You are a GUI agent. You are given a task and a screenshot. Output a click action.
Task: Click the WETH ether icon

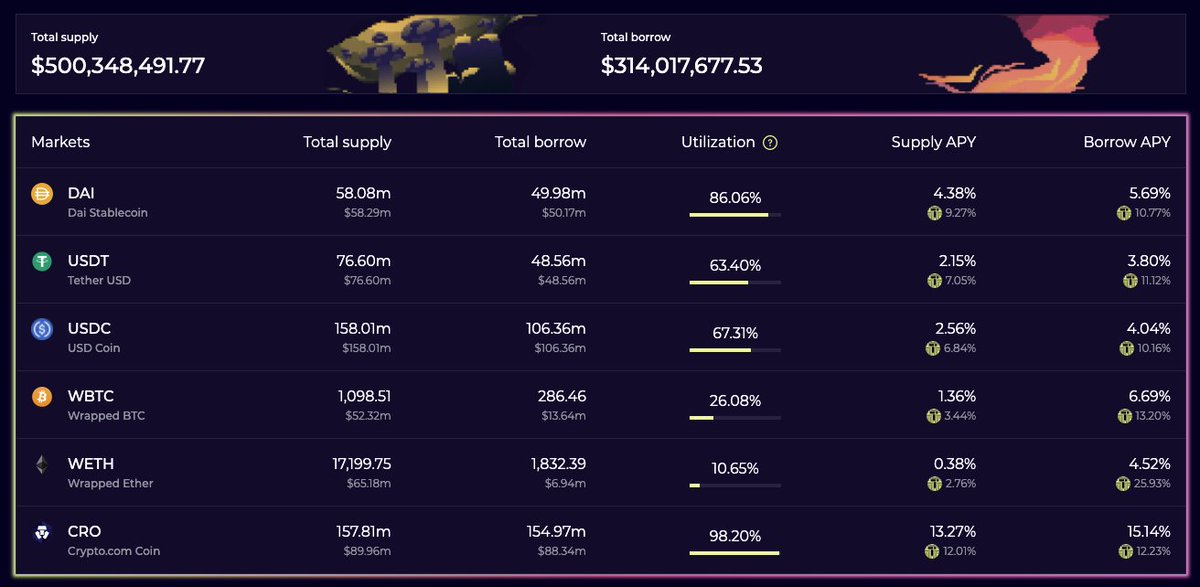(x=42, y=464)
